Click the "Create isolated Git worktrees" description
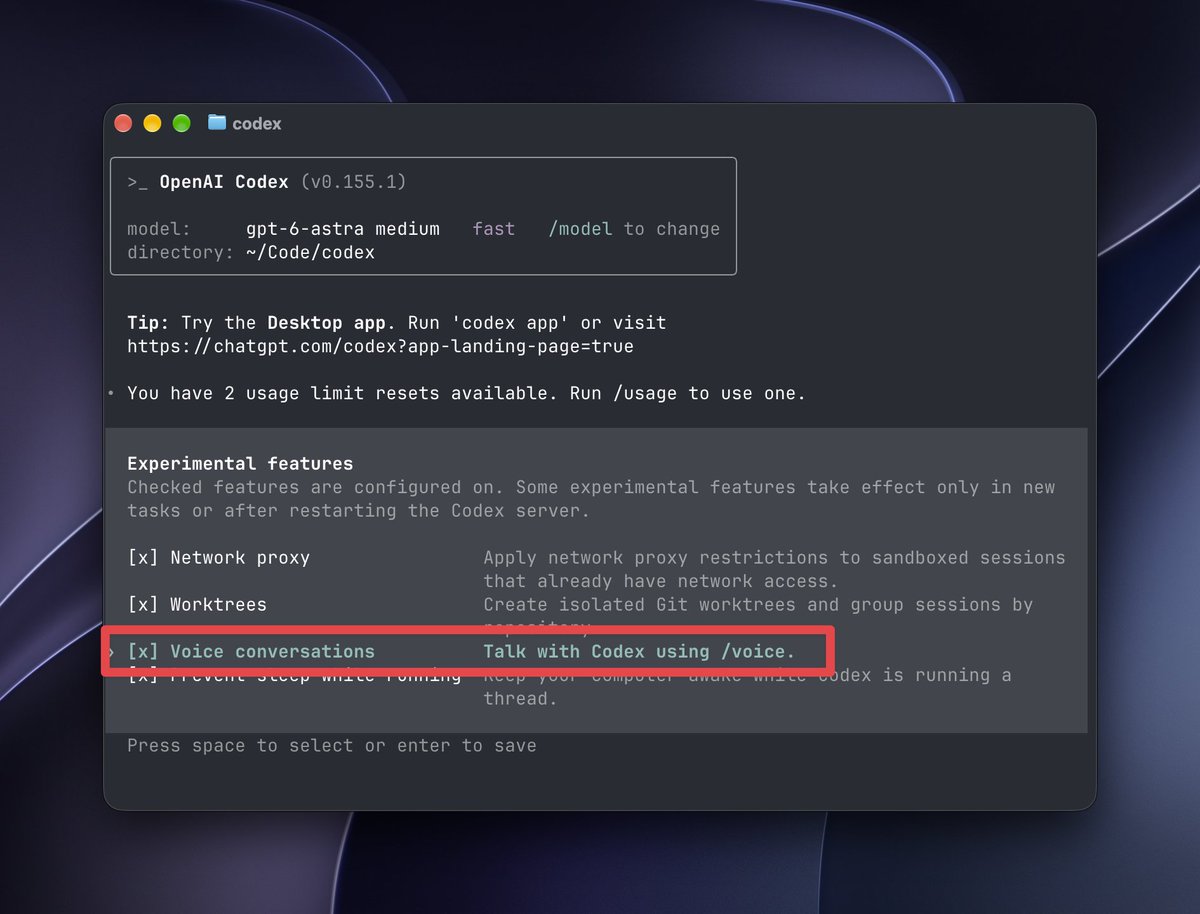 pyautogui.click(x=758, y=605)
